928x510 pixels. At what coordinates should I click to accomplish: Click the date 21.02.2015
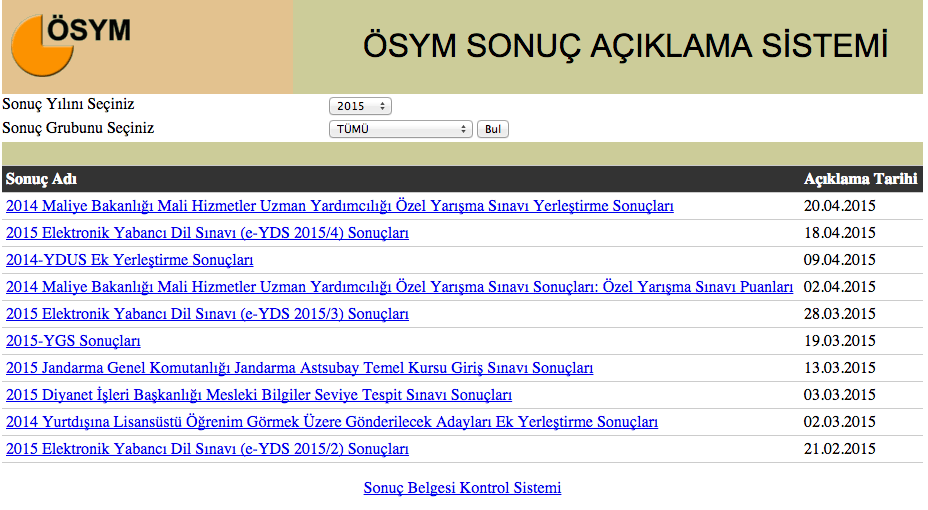pyautogui.click(x=839, y=449)
